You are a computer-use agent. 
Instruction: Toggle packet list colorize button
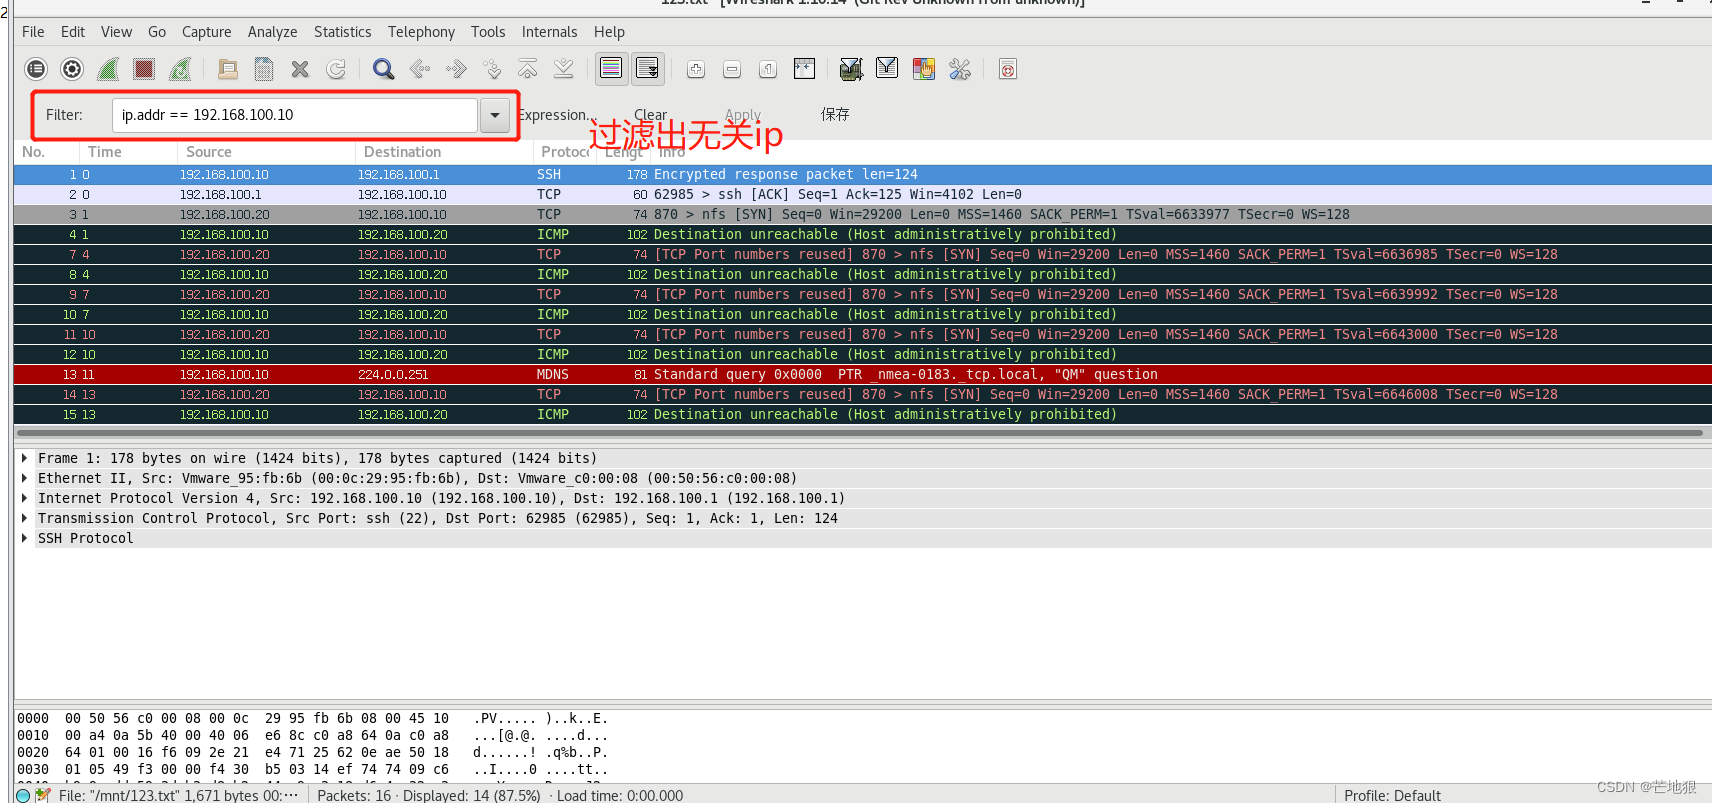click(611, 69)
